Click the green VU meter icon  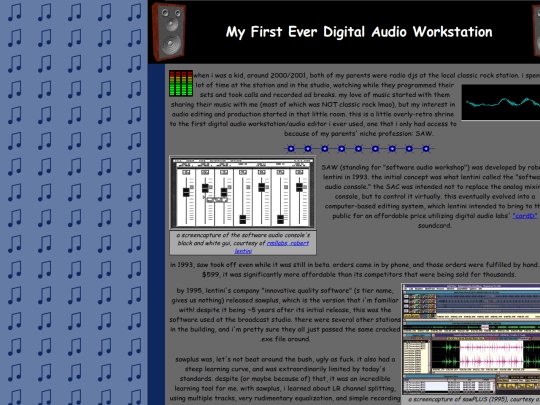tap(181, 83)
